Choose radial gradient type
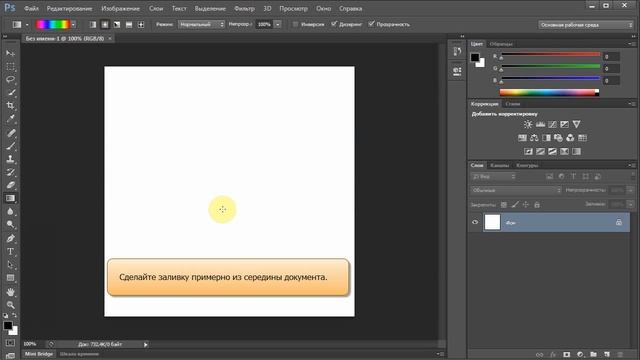Screen dimensions: 640x360 point(105,24)
